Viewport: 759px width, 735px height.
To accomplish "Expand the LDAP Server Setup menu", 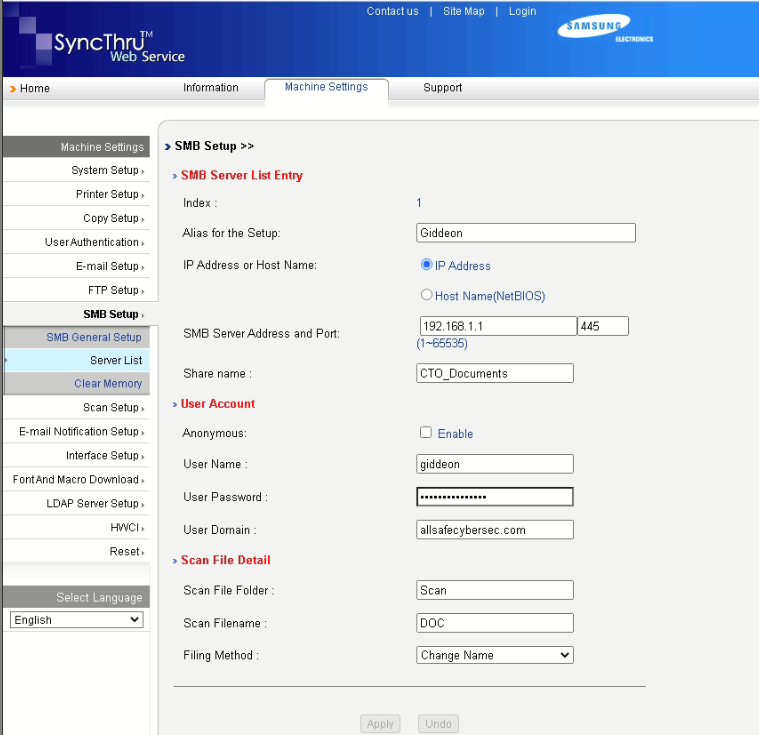I will [95, 504].
